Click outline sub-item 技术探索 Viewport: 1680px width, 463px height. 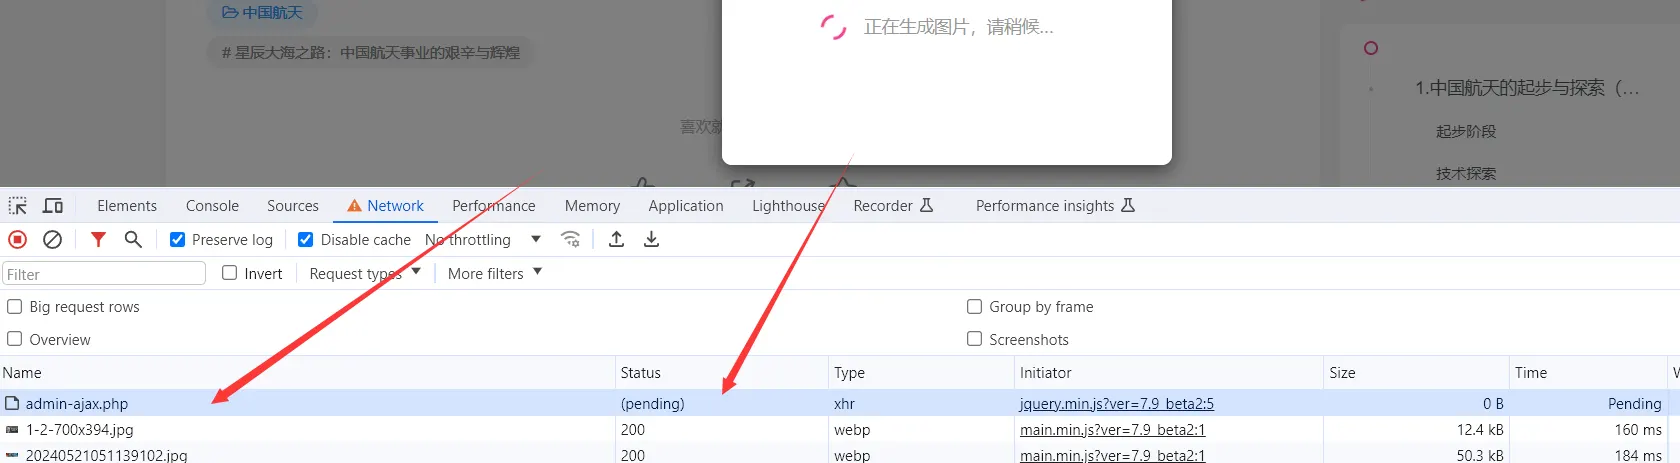(1466, 173)
